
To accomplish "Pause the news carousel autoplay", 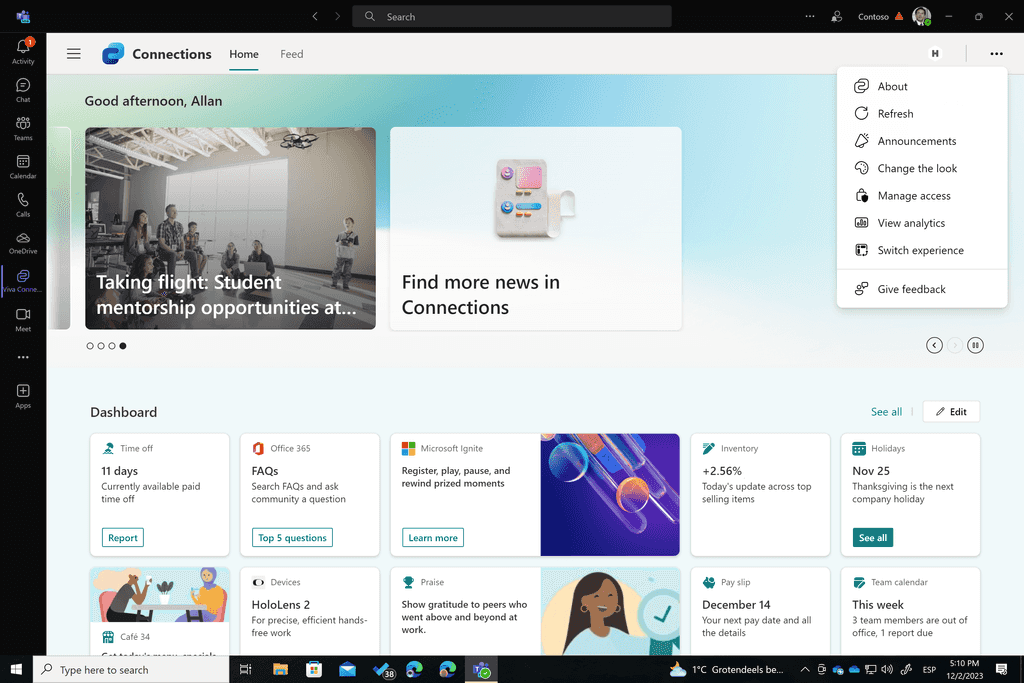I will tap(975, 345).
